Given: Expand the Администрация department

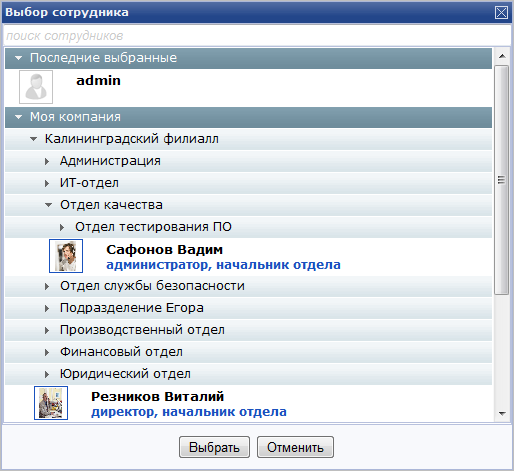Looking at the screenshot, I should (x=47, y=161).
